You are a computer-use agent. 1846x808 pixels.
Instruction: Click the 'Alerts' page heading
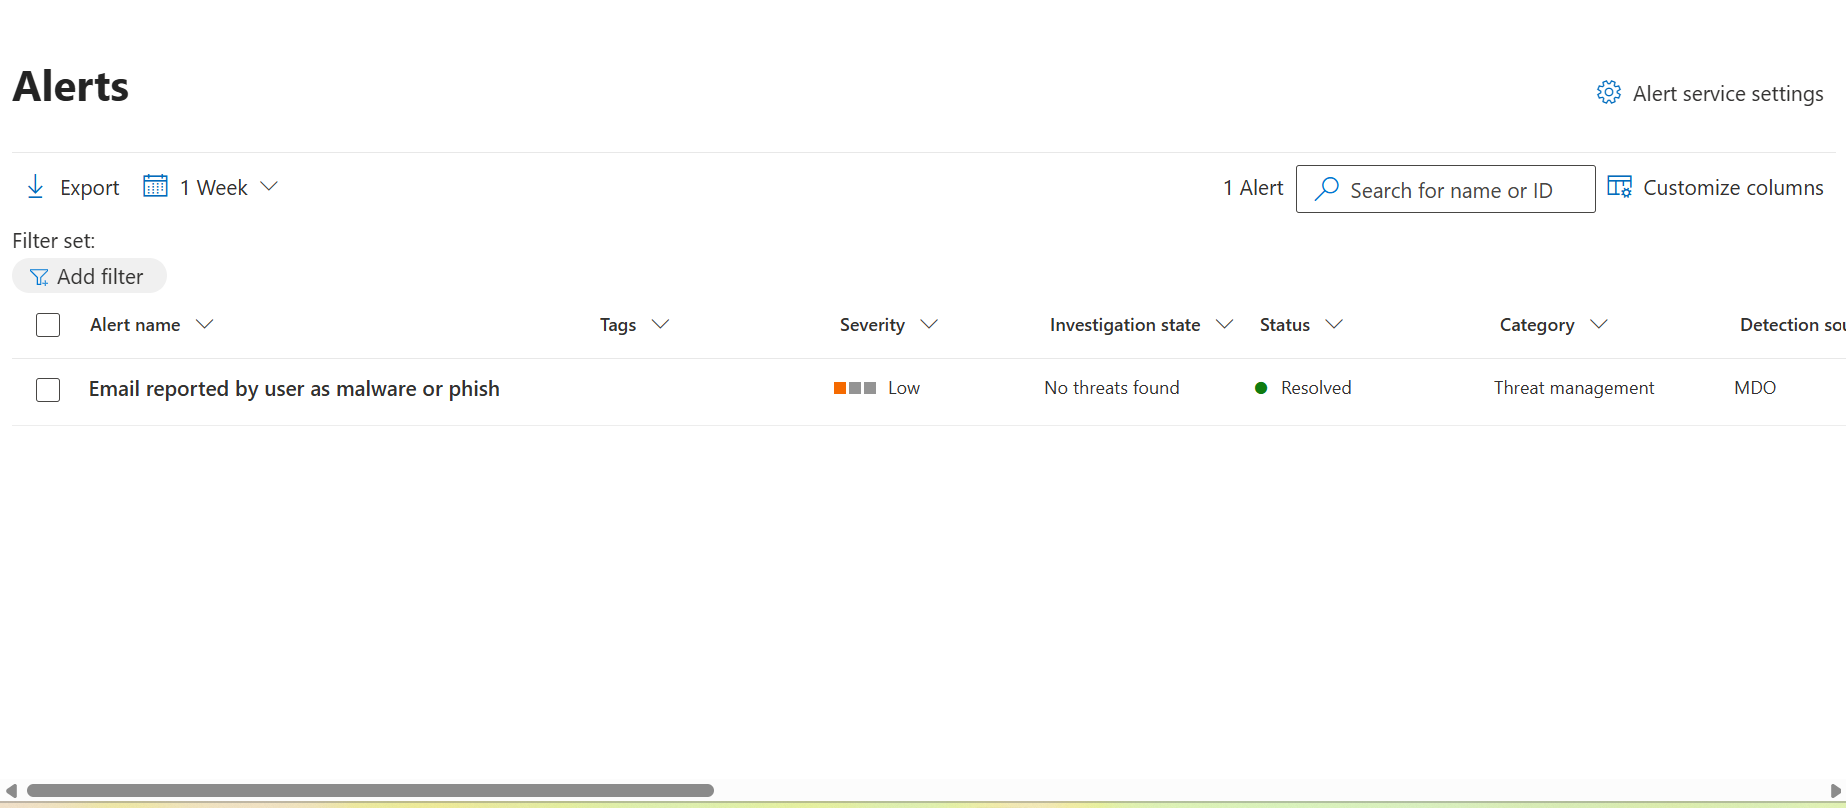coord(71,86)
